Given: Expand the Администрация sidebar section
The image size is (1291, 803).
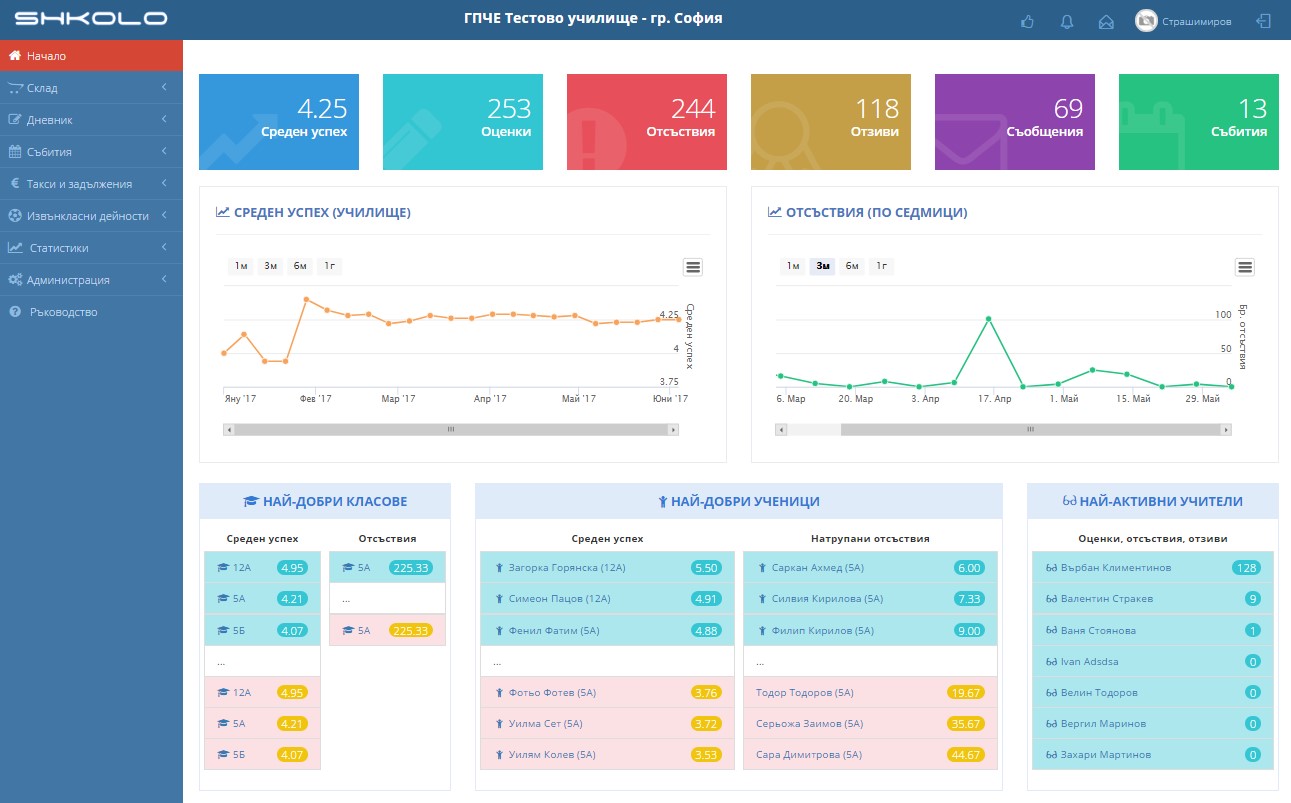Looking at the screenshot, I should [x=91, y=280].
